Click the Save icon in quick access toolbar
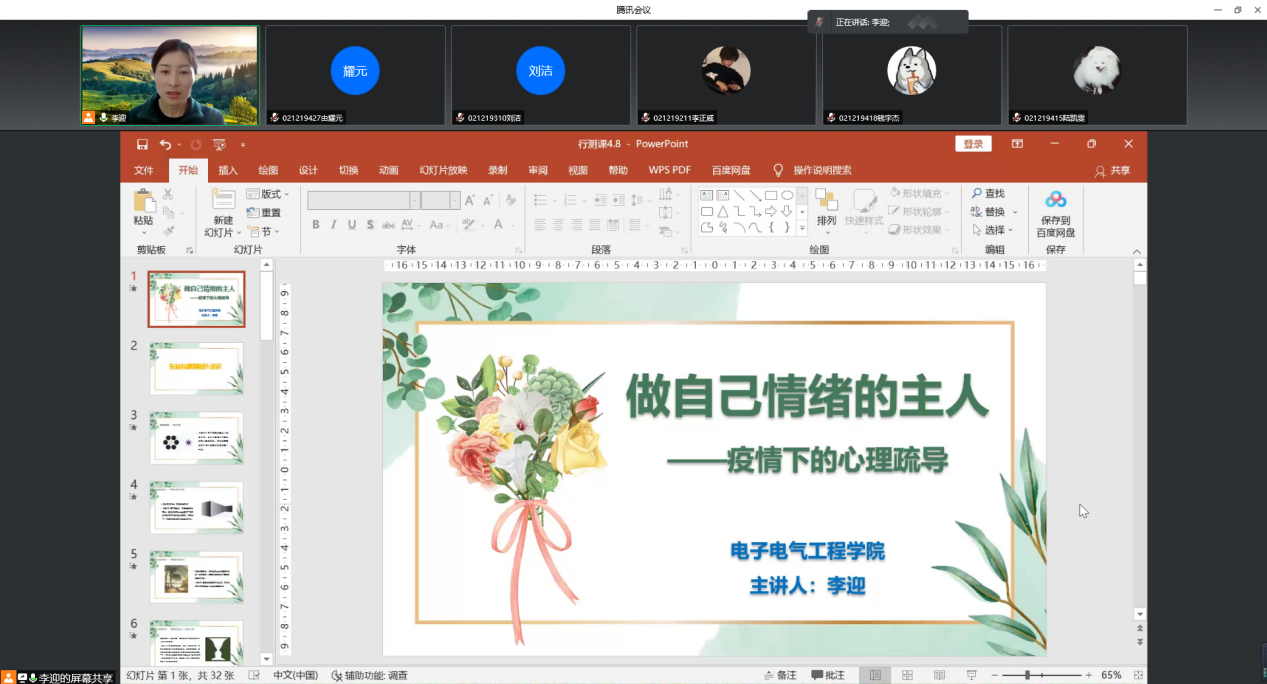This screenshot has width=1267, height=684. (x=142, y=144)
